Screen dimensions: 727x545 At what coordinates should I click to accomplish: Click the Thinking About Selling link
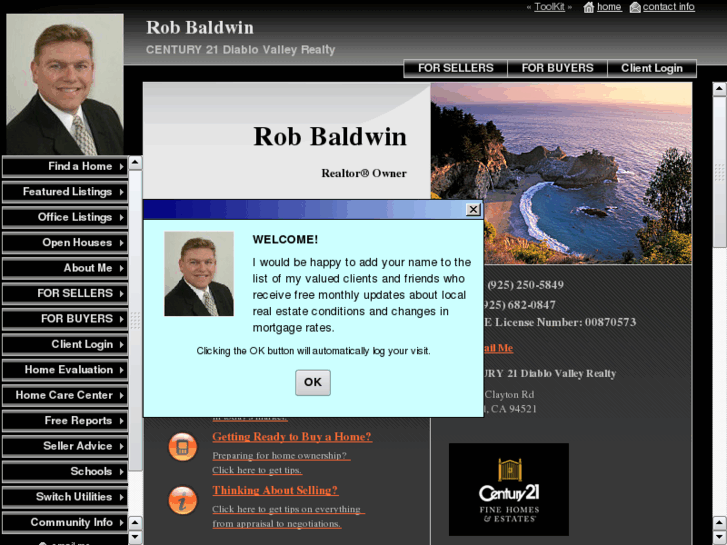pos(275,490)
